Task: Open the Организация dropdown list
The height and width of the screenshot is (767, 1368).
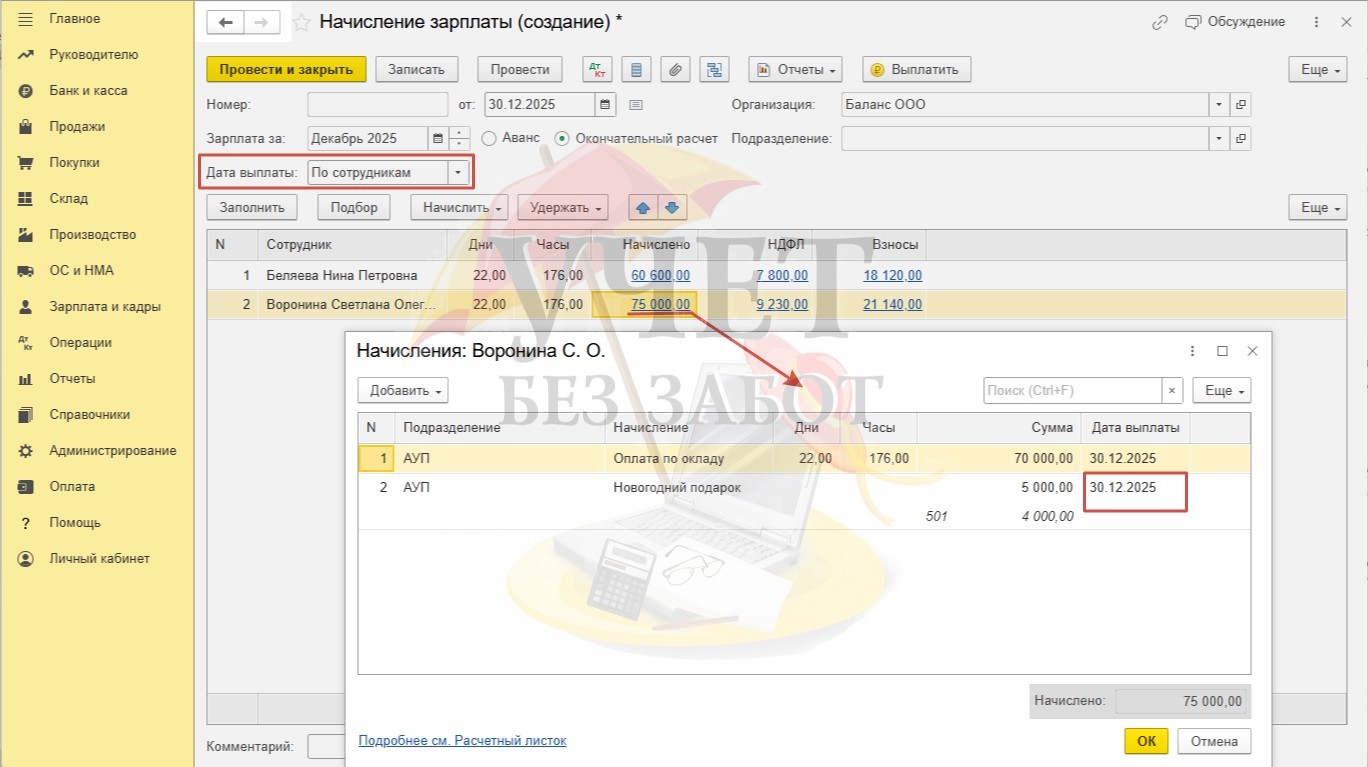Action: (1218, 105)
